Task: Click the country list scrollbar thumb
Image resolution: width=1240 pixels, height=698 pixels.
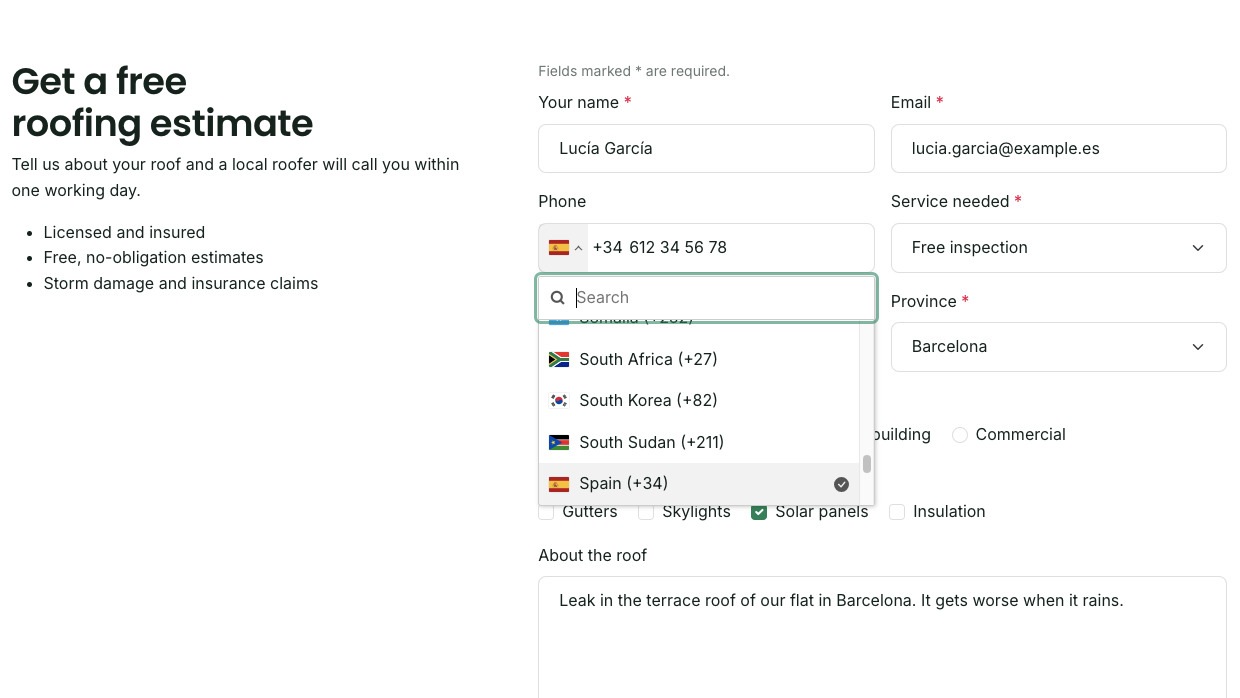Action: (867, 464)
